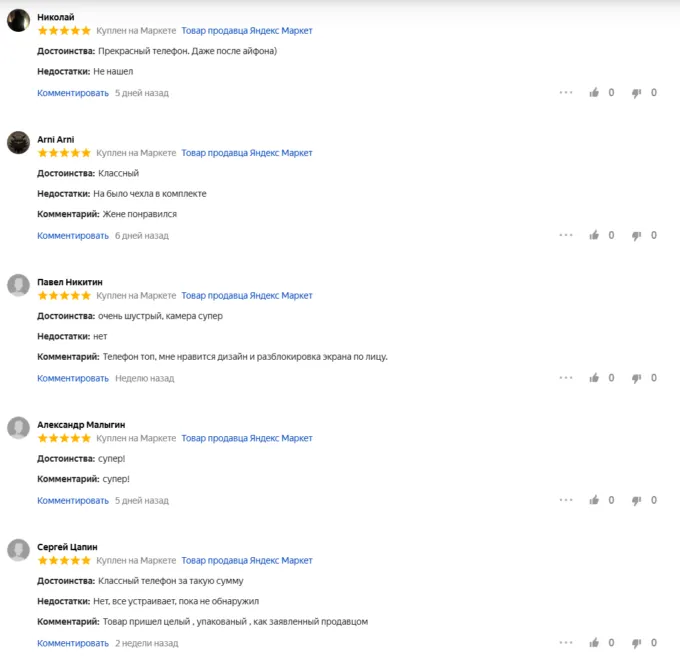Open Arni Arni's profile picture
The width and height of the screenshot is (680, 661).
coord(18,143)
